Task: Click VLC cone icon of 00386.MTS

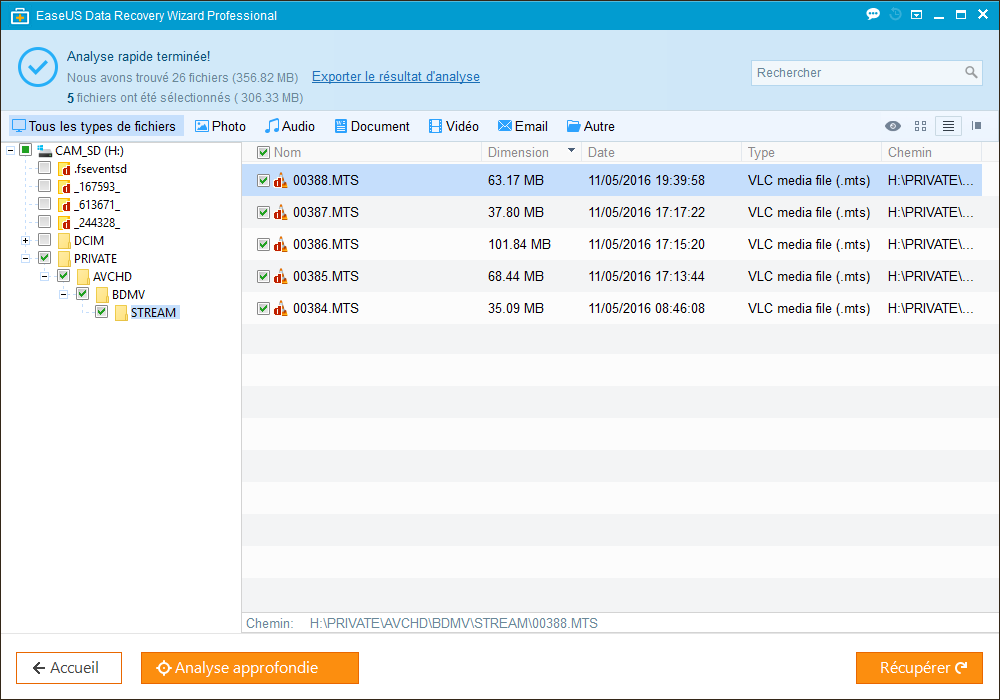Action: click(x=281, y=245)
